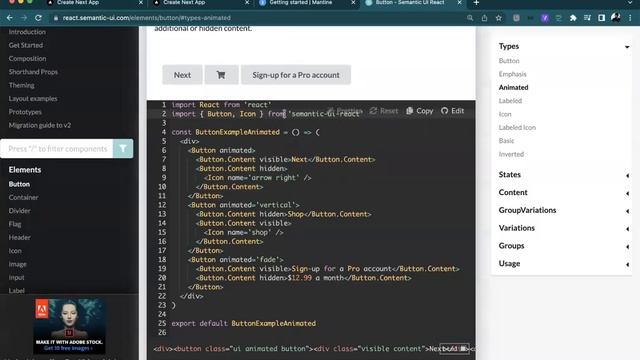Image resolution: width=640 pixels, height=360 pixels.
Task: Close the Getting started Mantine tab
Action: coord(353,3)
